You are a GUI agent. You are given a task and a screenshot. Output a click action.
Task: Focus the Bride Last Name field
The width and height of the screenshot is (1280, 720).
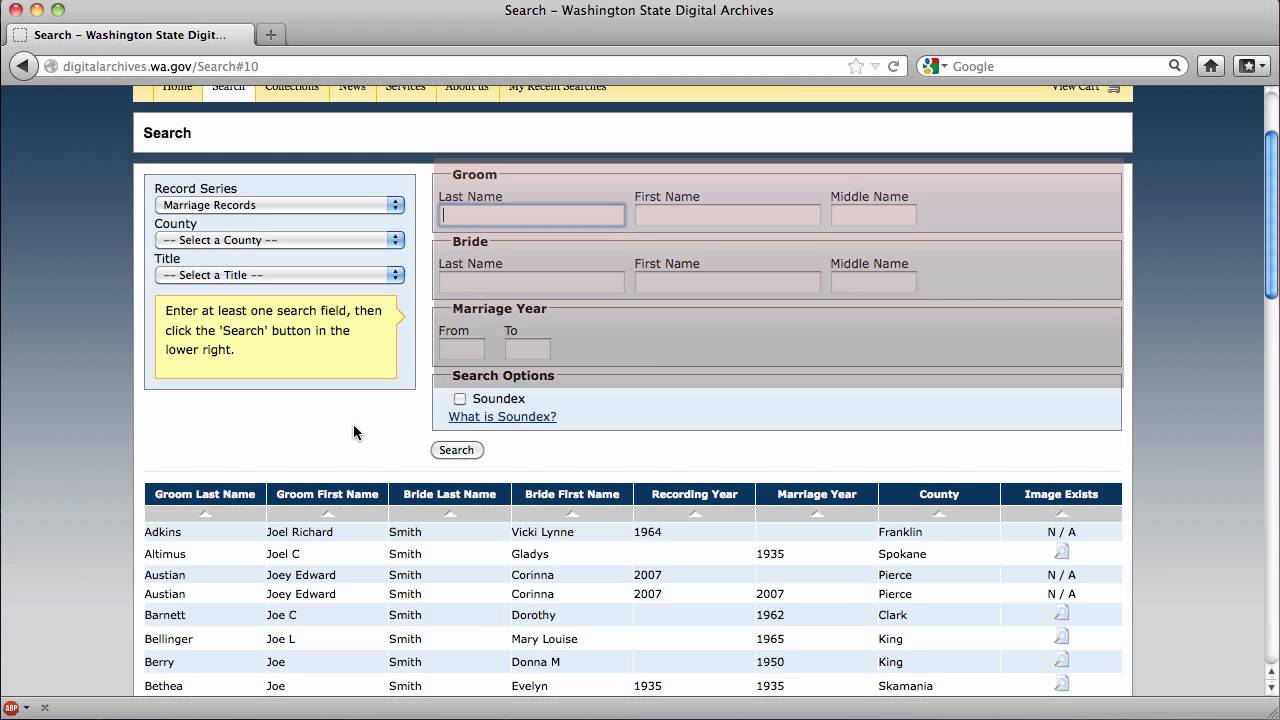[531, 282]
